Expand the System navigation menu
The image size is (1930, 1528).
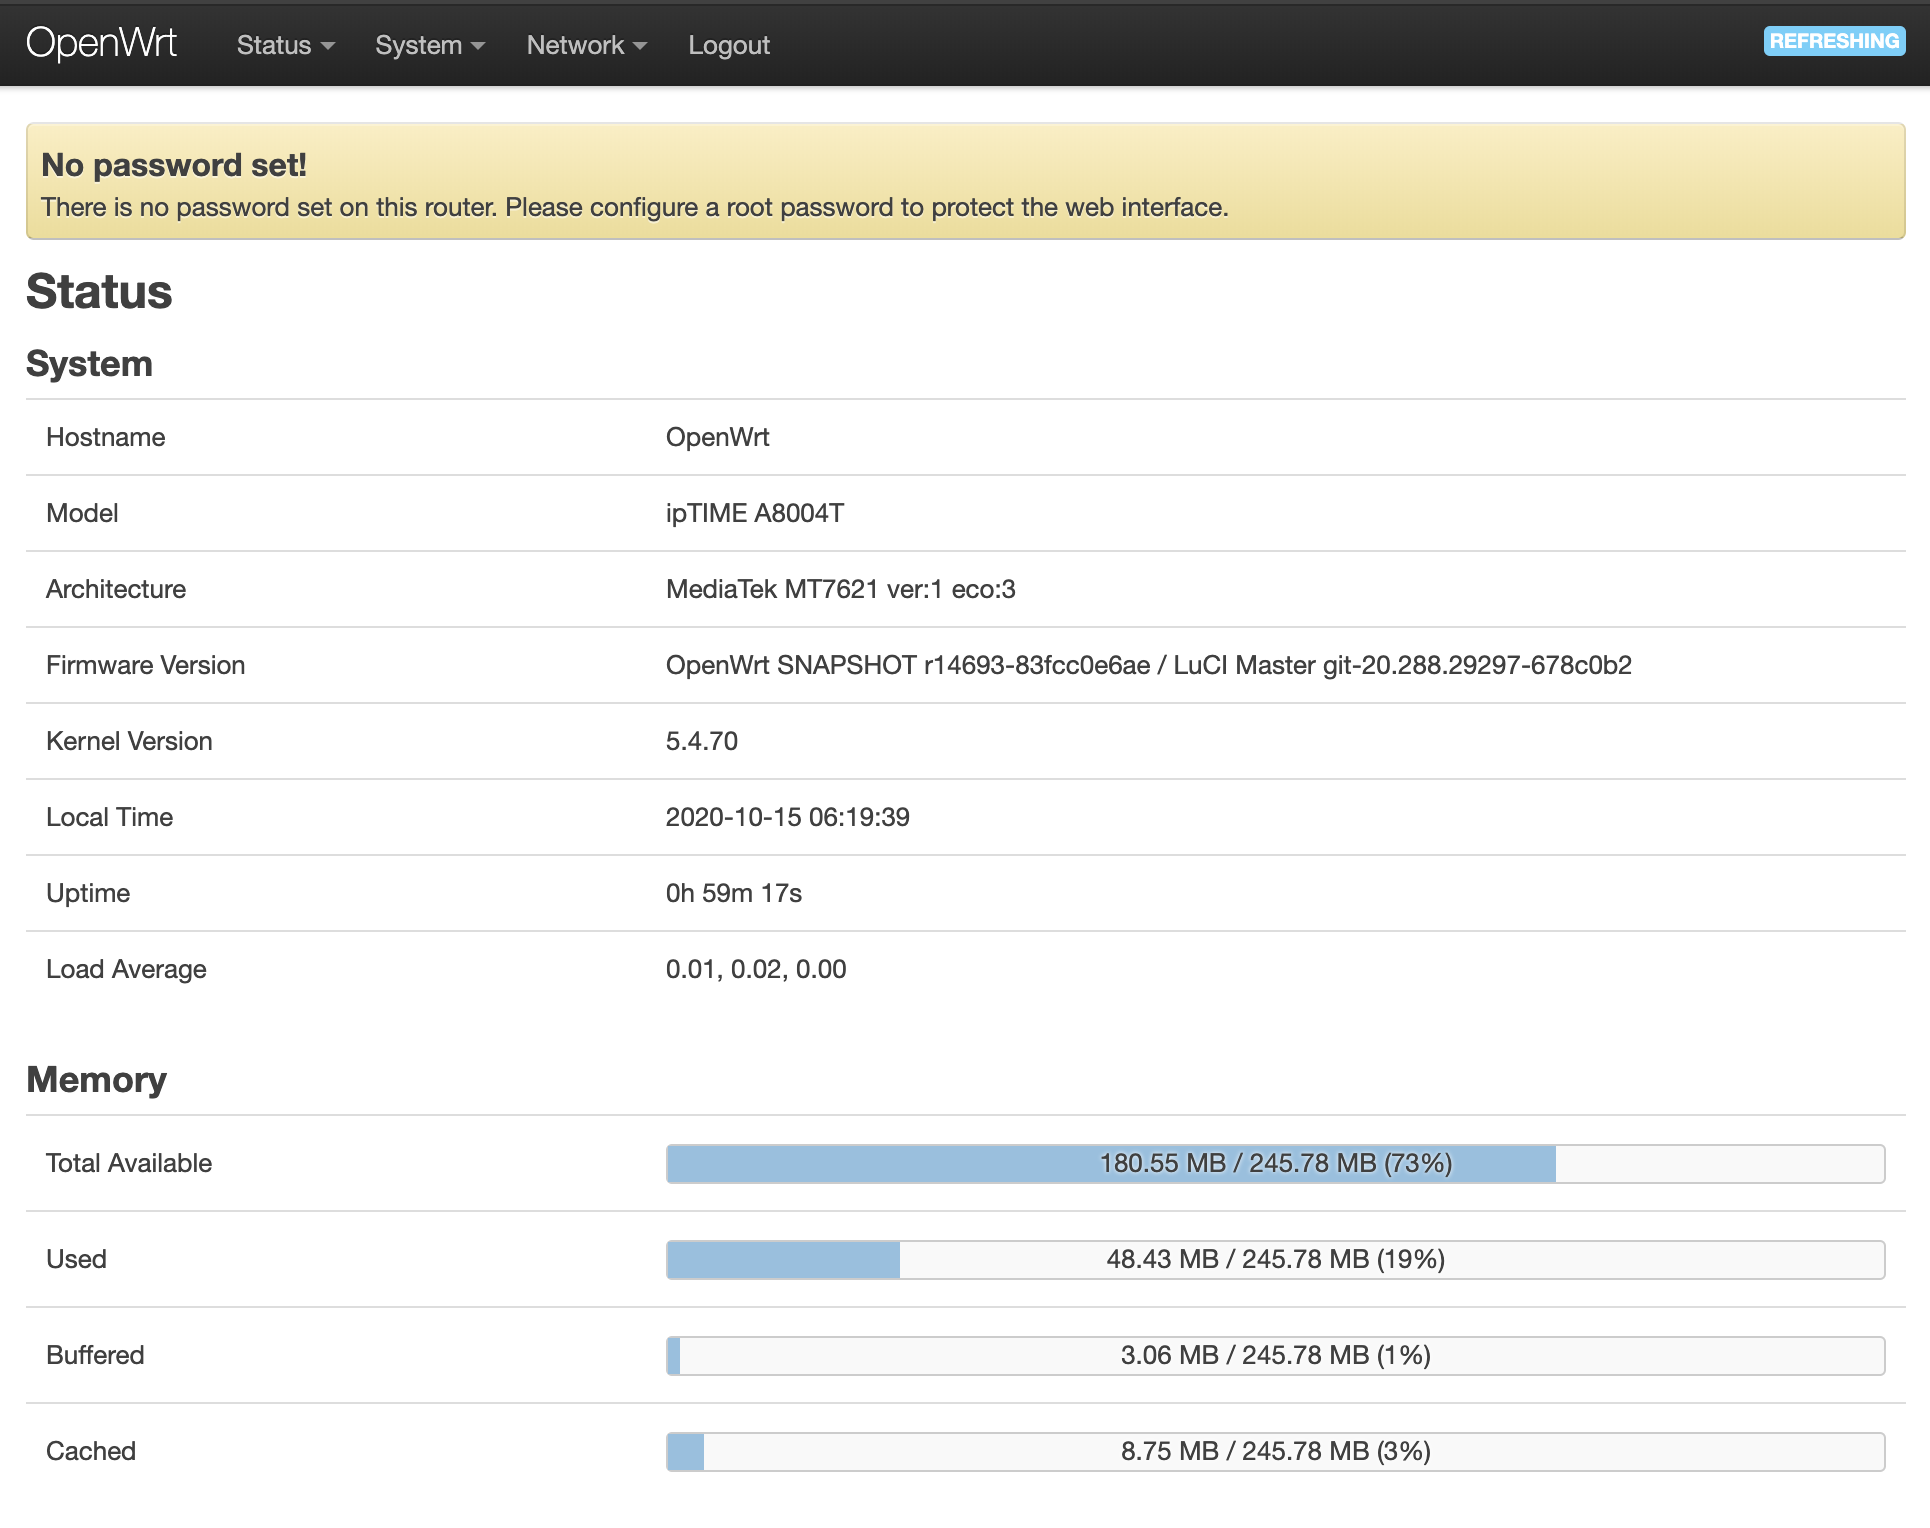pyautogui.click(x=429, y=44)
